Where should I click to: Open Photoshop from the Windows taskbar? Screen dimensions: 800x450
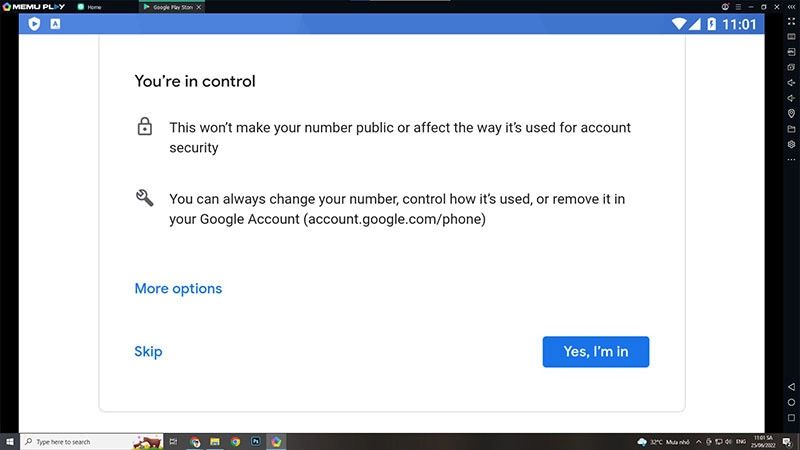[x=255, y=441]
